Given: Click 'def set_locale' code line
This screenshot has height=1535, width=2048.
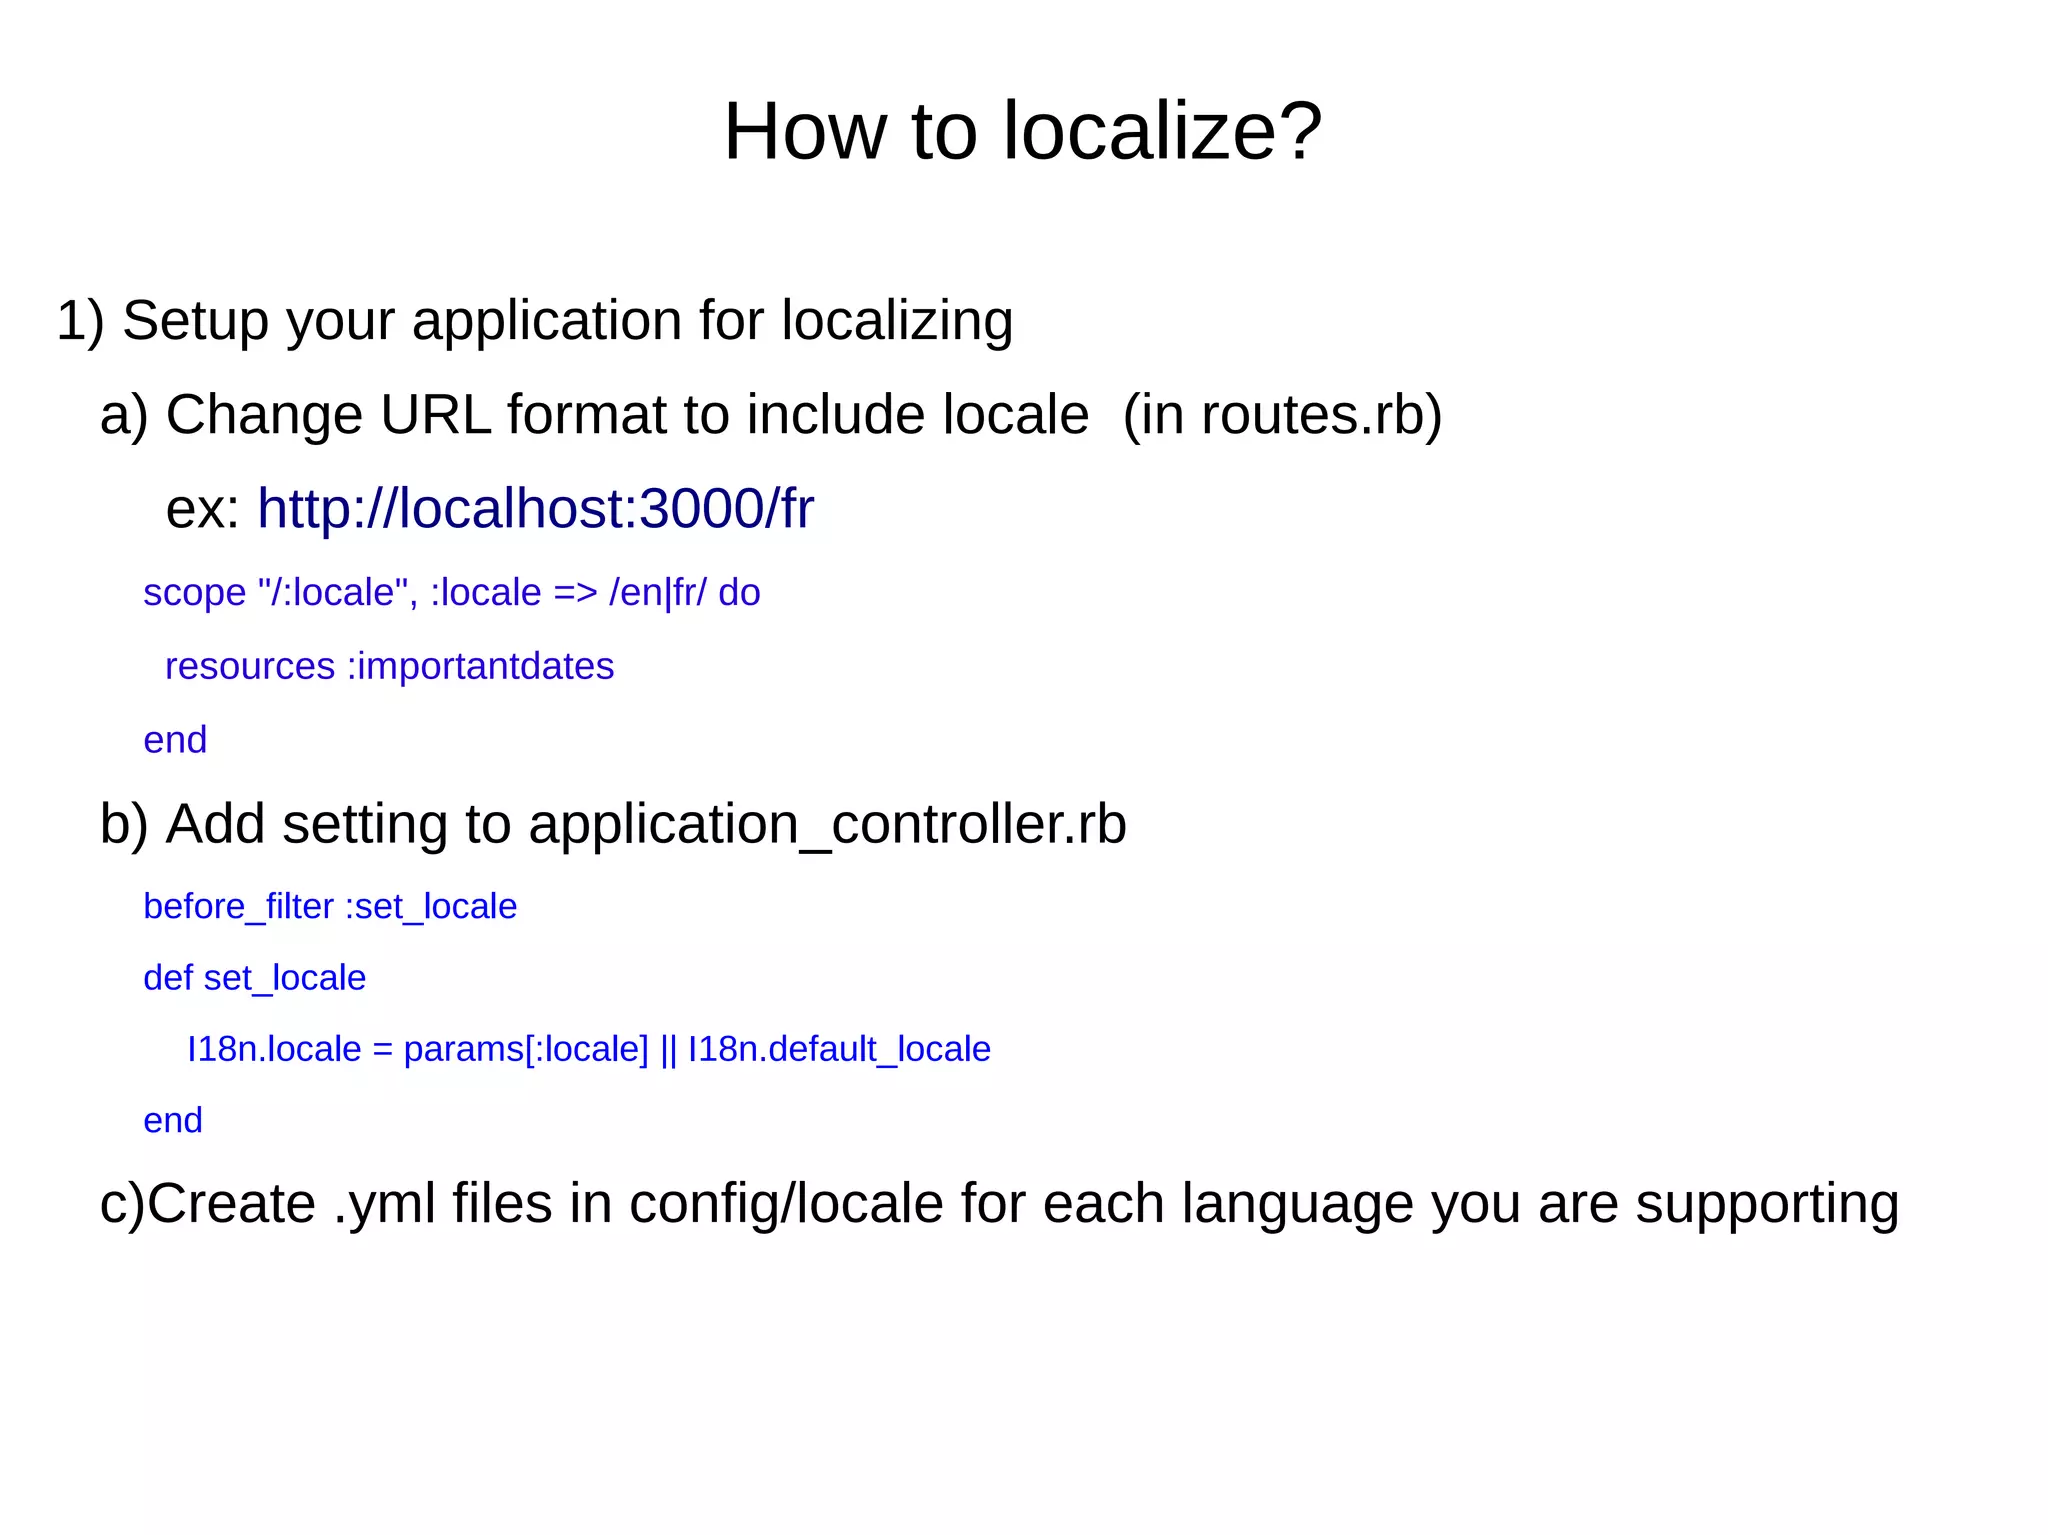Looking at the screenshot, I should (254, 978).
